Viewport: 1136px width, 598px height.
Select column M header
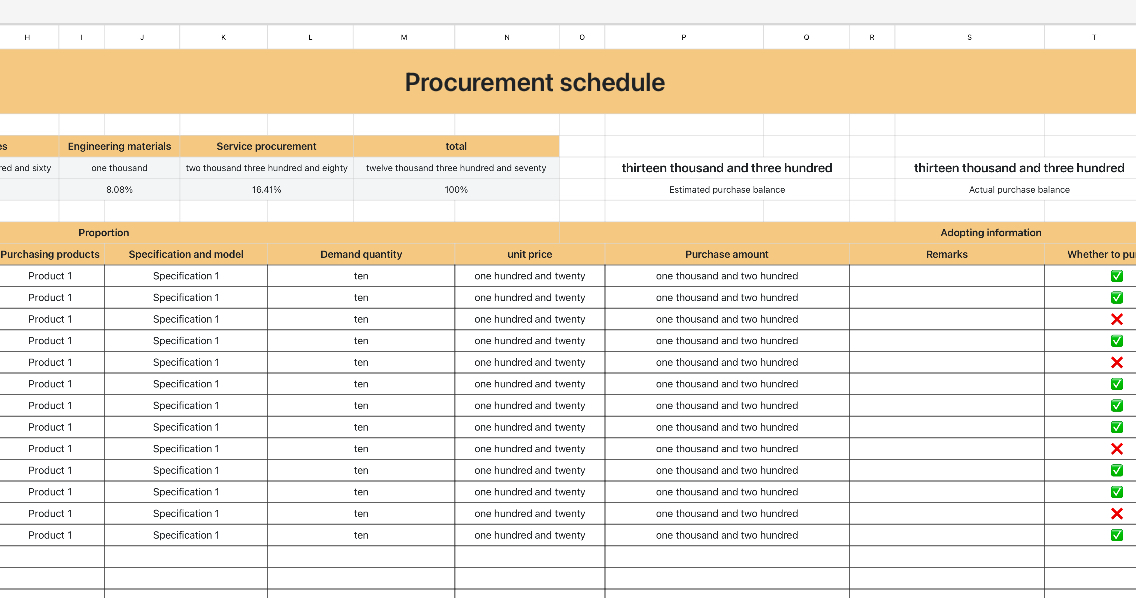404,37
